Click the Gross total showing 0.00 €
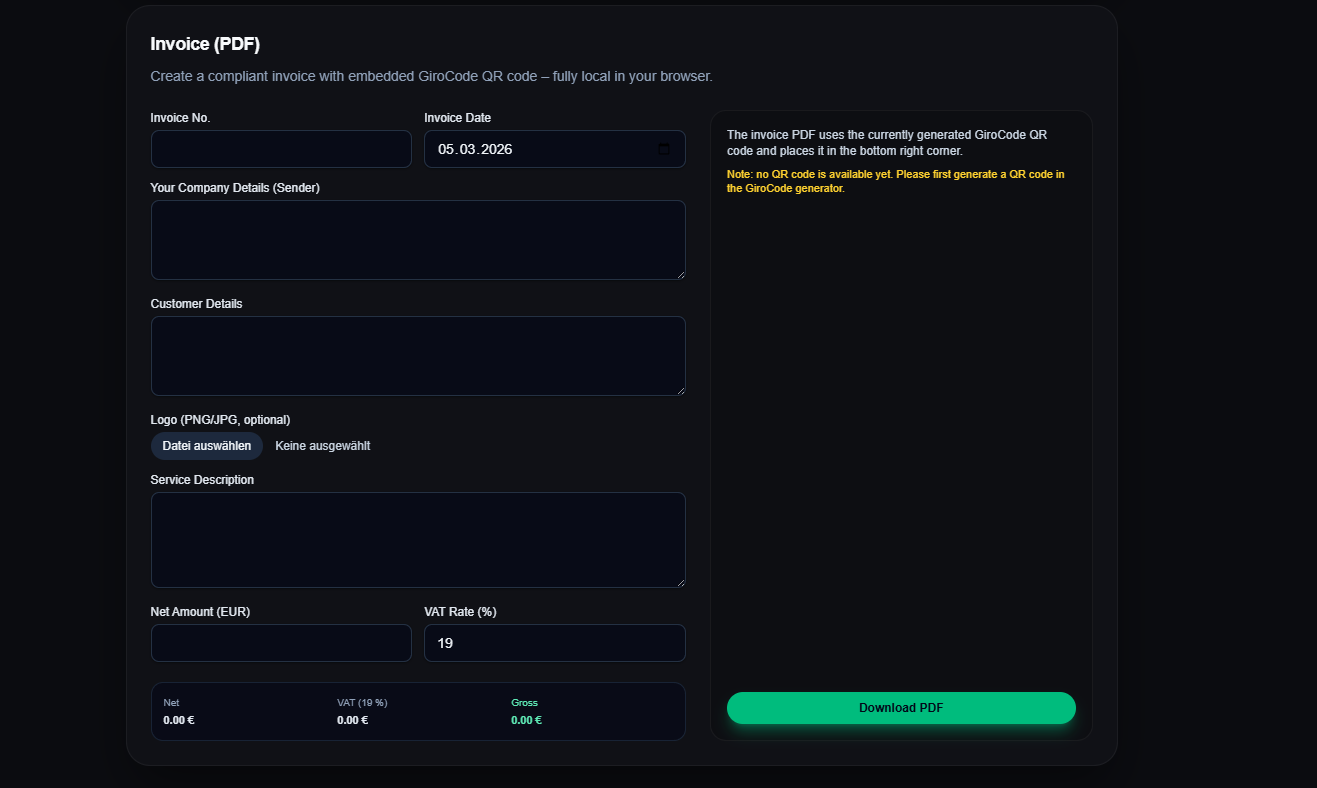Image resolution: width=1317 pixels, height=788 pixels. tap(525, 719)
